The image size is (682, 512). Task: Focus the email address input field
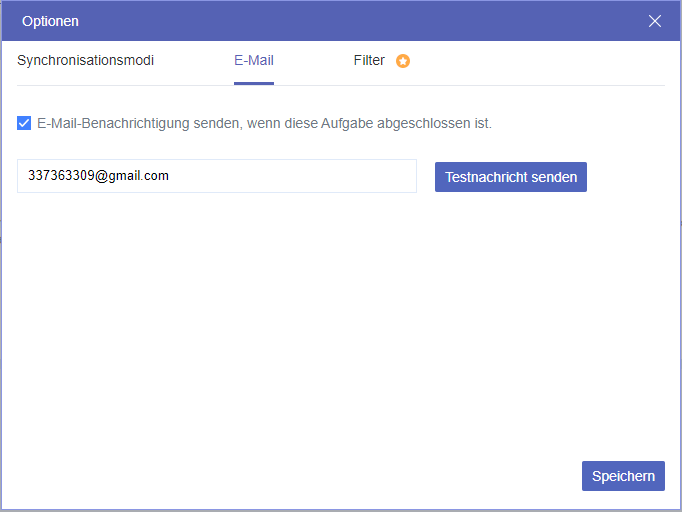216,176
